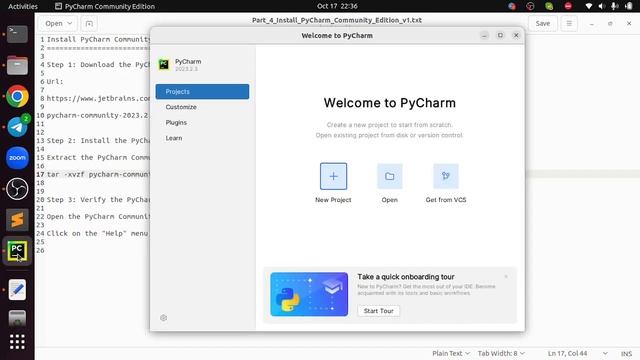Open the hamburger menu in text editor
The image size is (640, 360).
pos(569,24)
